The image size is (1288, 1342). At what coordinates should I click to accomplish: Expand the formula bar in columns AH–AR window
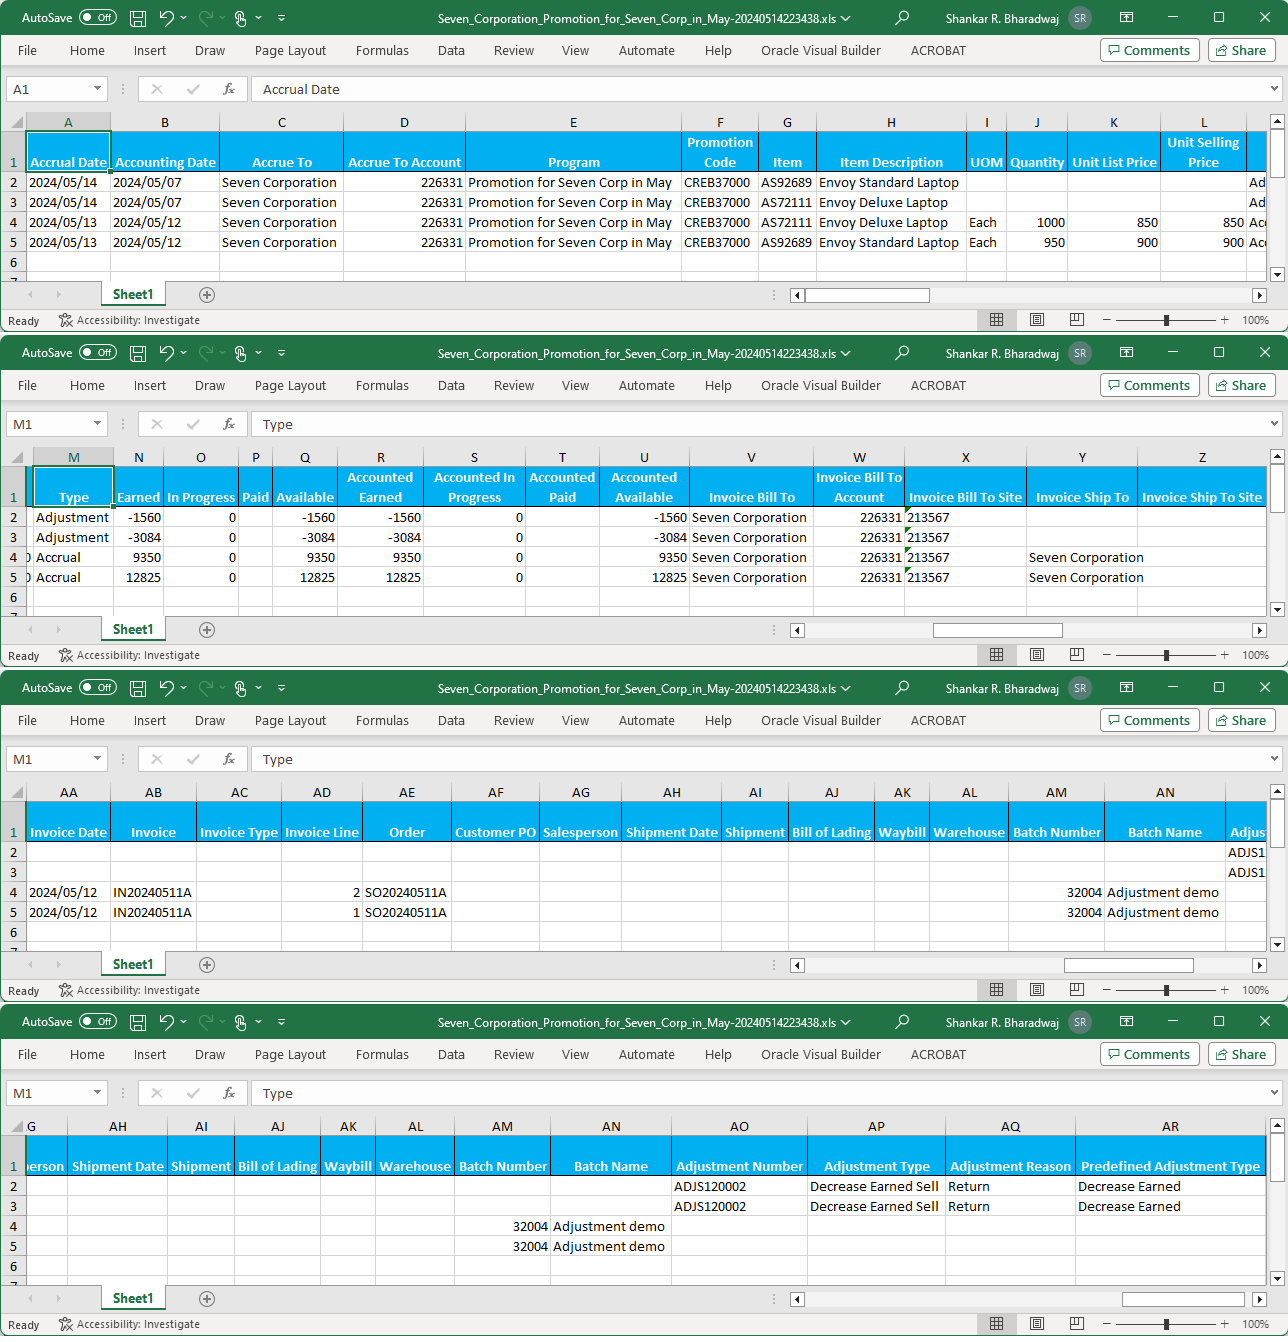(x=1274, y=1093)
